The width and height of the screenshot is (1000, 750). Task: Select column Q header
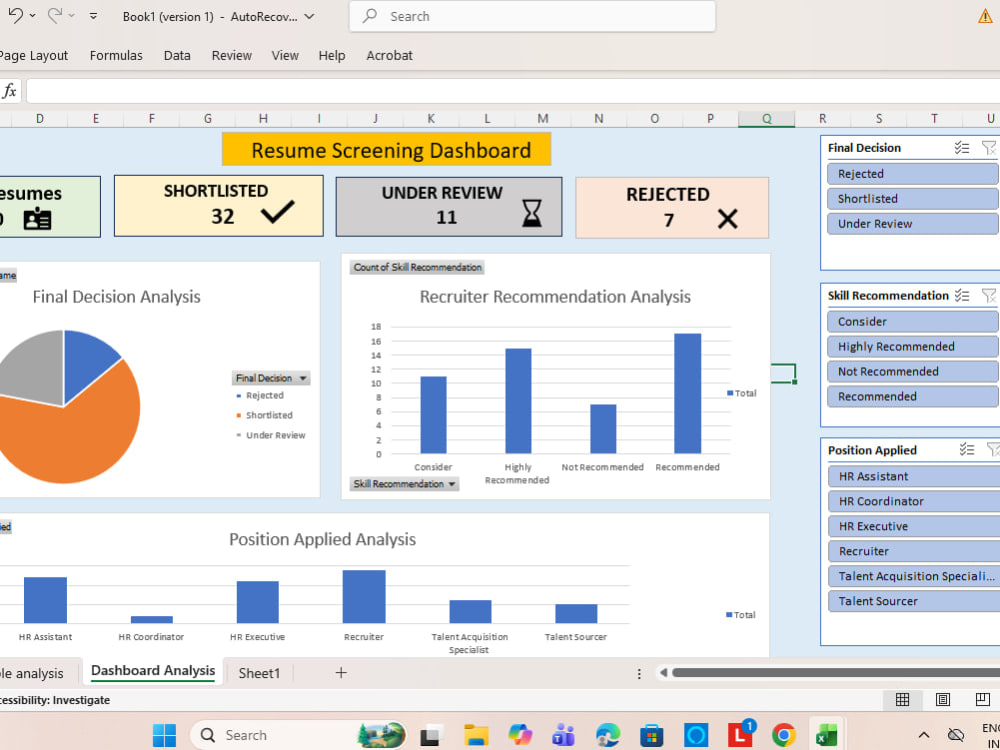coord(767,119)
